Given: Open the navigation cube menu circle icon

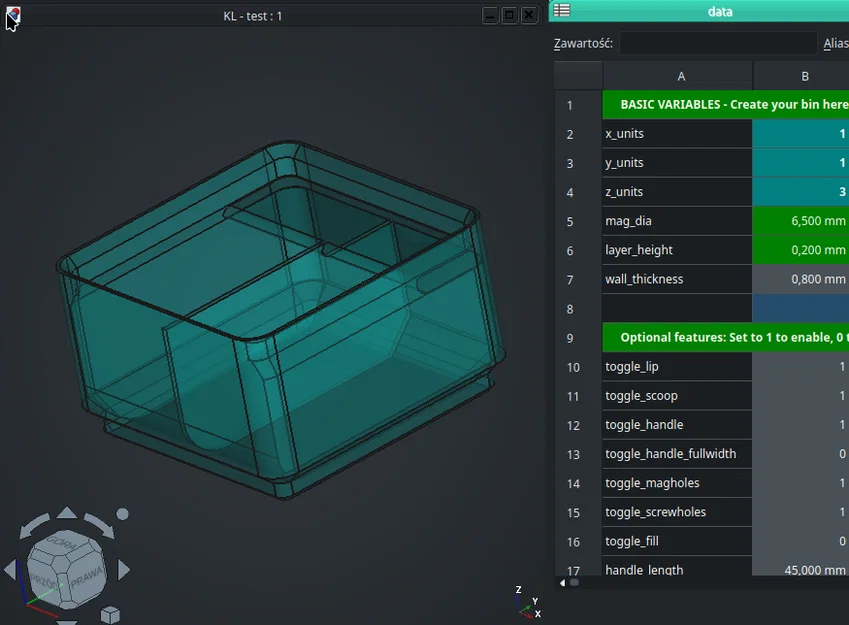Looking at the screenshot, I should click(123, 514).
